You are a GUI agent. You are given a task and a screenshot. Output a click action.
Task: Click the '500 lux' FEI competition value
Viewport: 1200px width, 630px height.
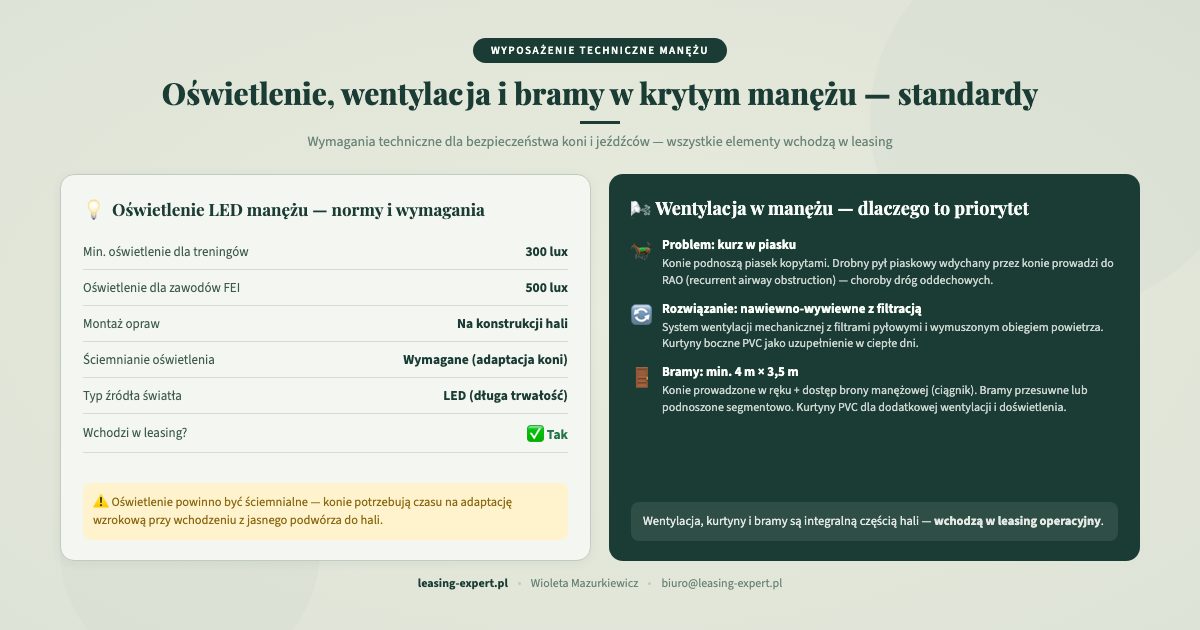549,287
